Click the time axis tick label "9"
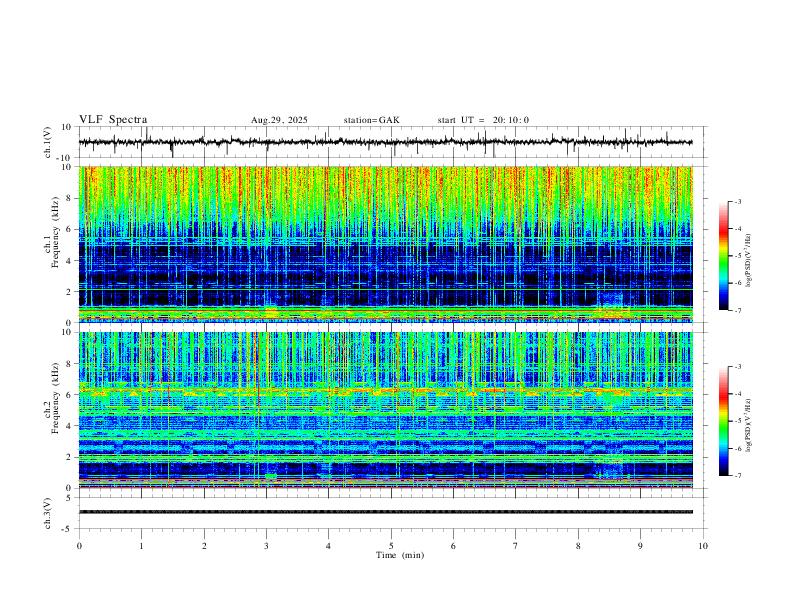 640,546
